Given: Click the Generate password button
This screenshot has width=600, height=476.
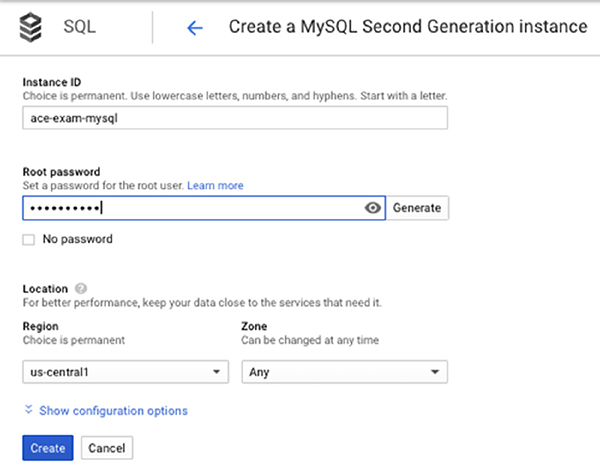Looking at the screenshot, I should pos(417,208).
